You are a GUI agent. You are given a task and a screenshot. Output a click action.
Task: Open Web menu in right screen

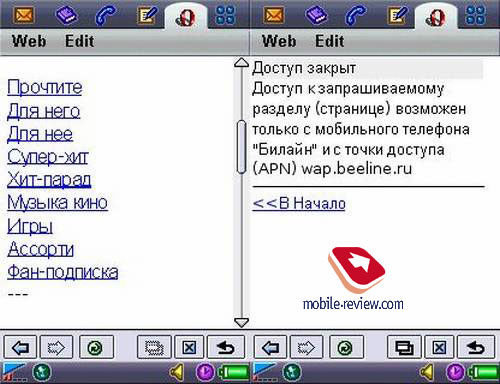[279, 41]
